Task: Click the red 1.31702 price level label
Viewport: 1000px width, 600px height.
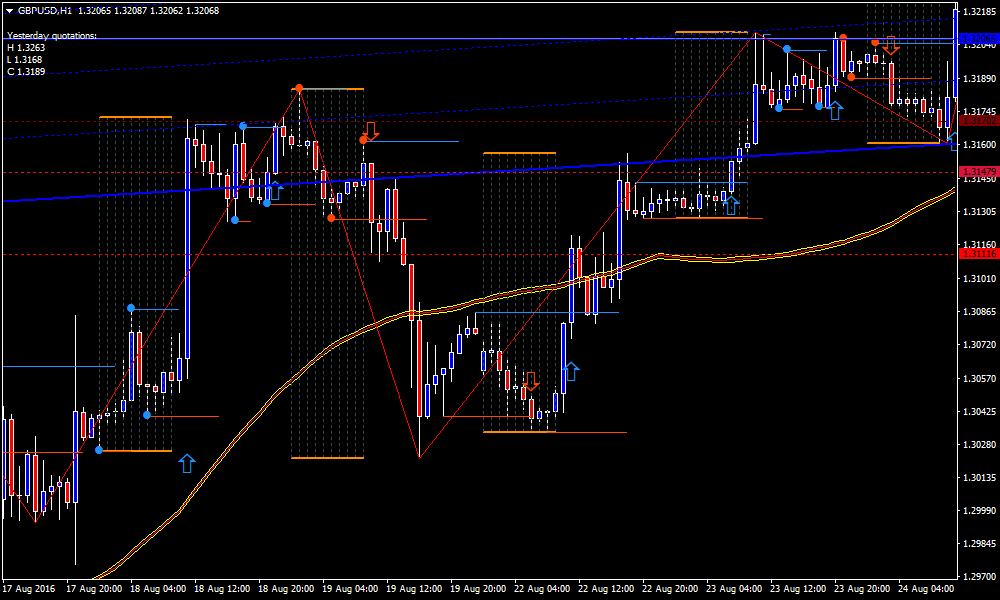Action: (x=977, y=121)
